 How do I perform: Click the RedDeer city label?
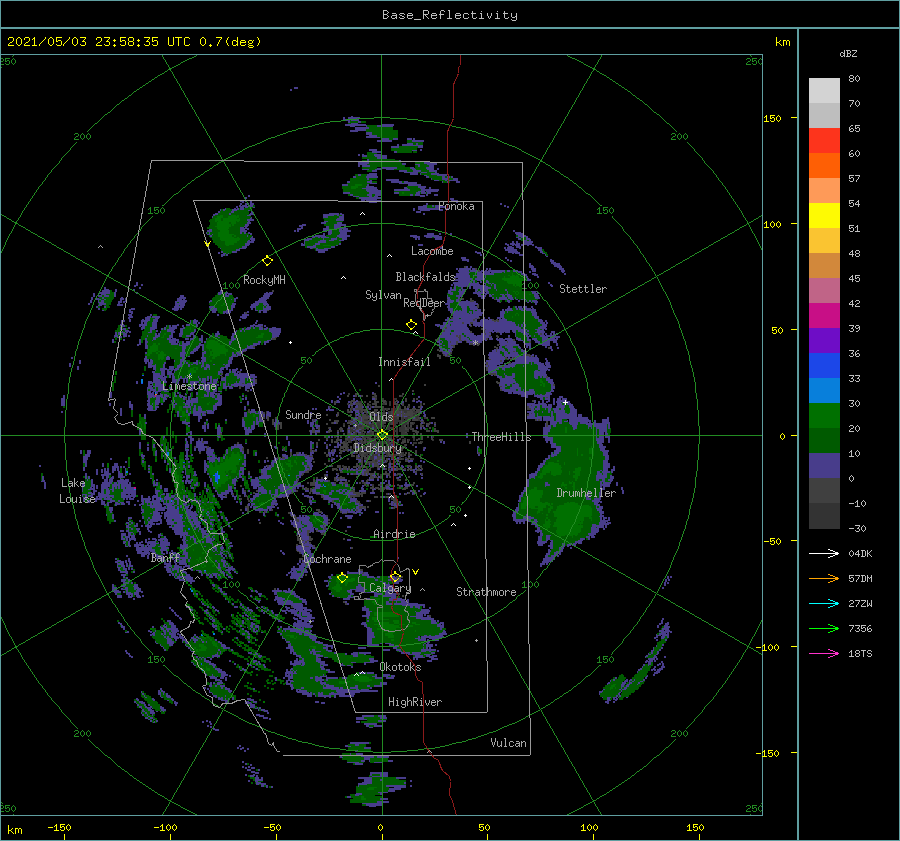click(x=424, y=303)
